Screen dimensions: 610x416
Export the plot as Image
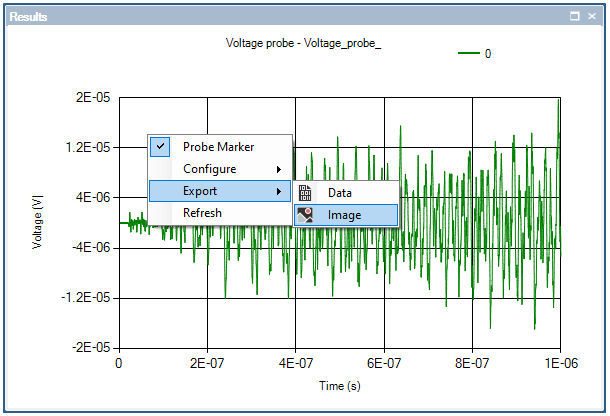click(346, 215)
